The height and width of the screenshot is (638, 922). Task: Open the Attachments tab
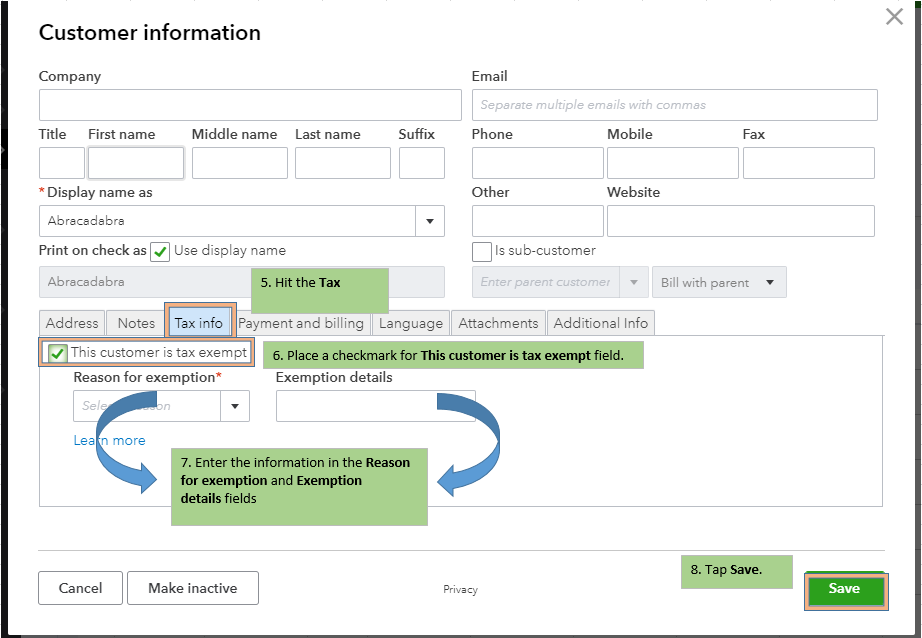pos(498,323)
